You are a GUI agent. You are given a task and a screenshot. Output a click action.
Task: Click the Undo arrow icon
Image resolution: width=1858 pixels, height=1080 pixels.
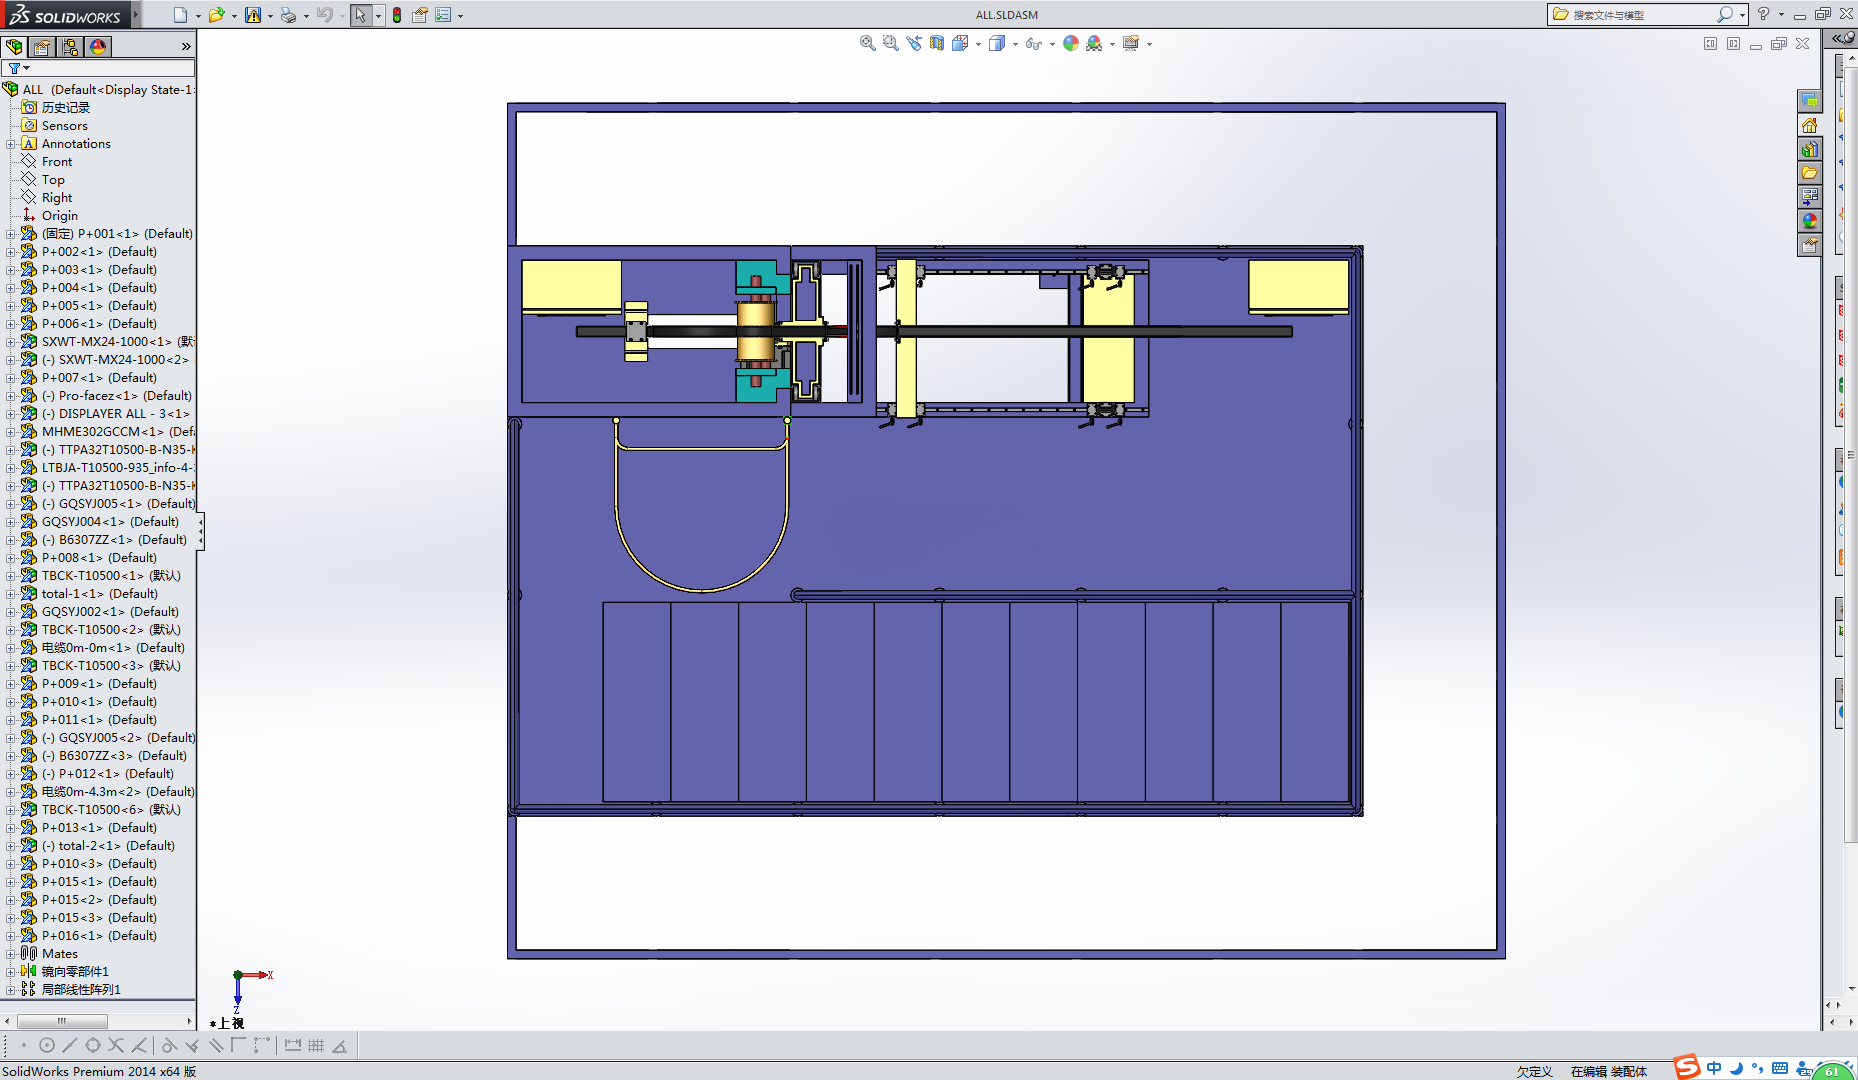tap(324, 15)
